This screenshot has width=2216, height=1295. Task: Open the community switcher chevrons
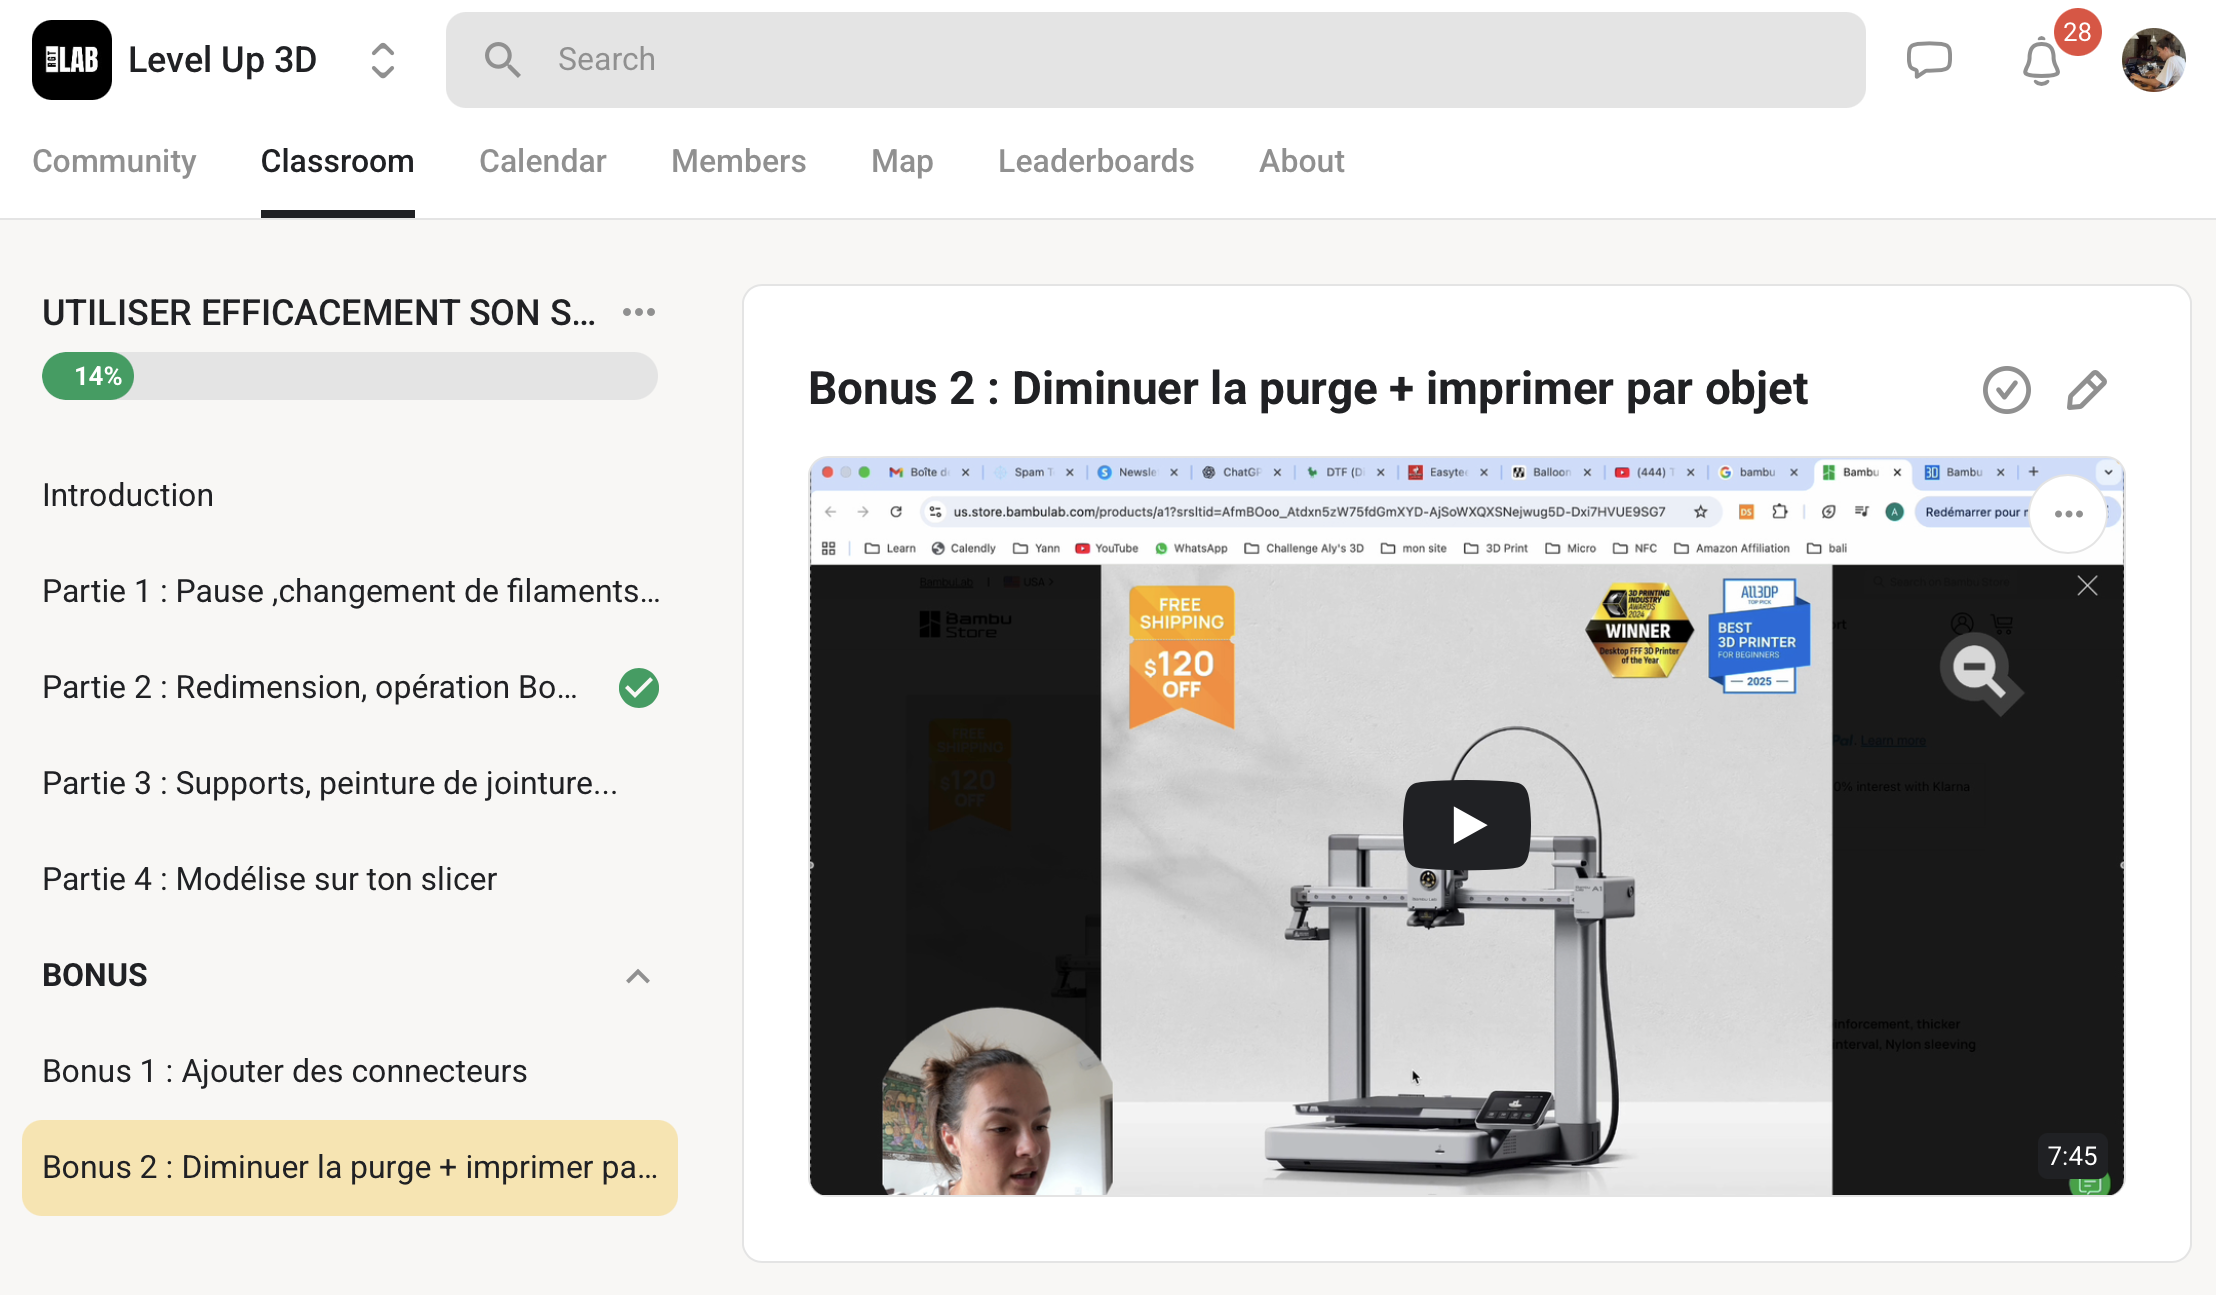pos(383,60)
